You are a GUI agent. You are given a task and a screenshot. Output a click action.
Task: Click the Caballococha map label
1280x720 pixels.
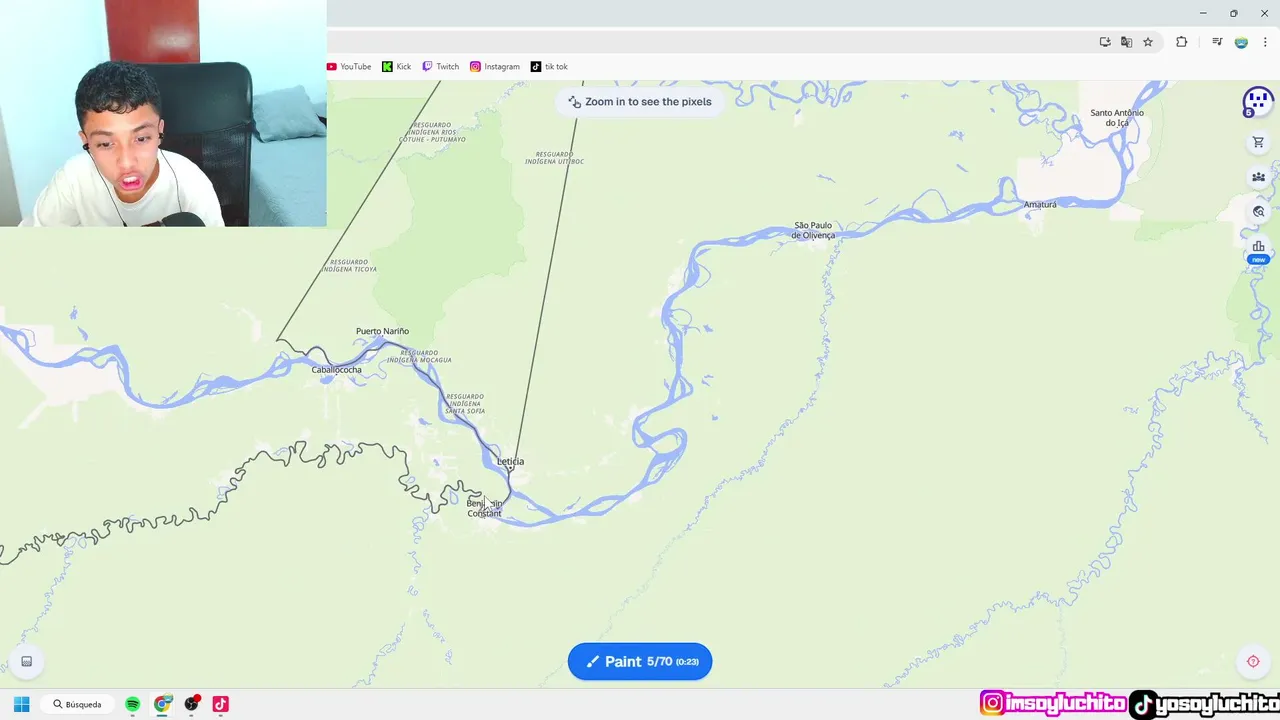point(336,370)
